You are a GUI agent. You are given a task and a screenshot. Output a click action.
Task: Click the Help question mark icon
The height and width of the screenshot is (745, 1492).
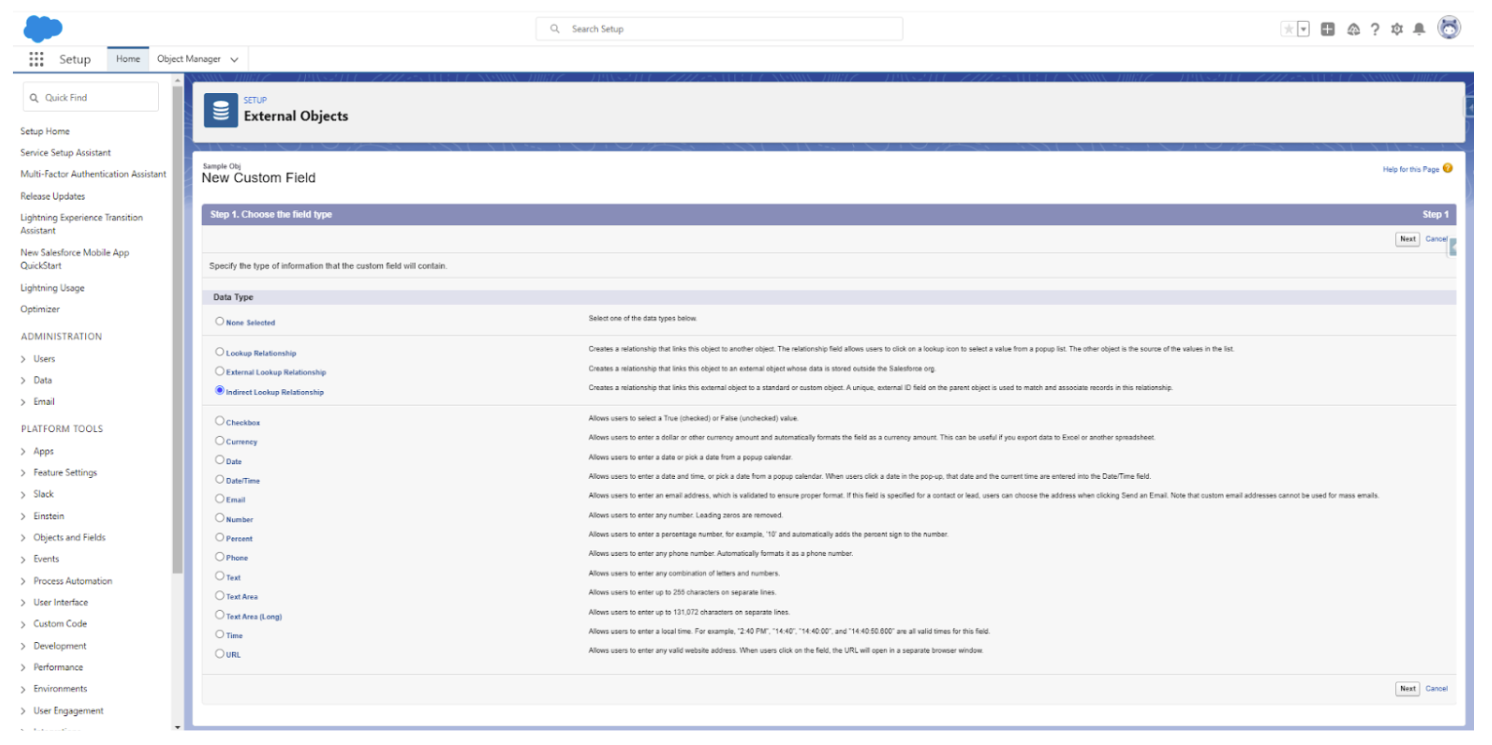pos(1373,29)
